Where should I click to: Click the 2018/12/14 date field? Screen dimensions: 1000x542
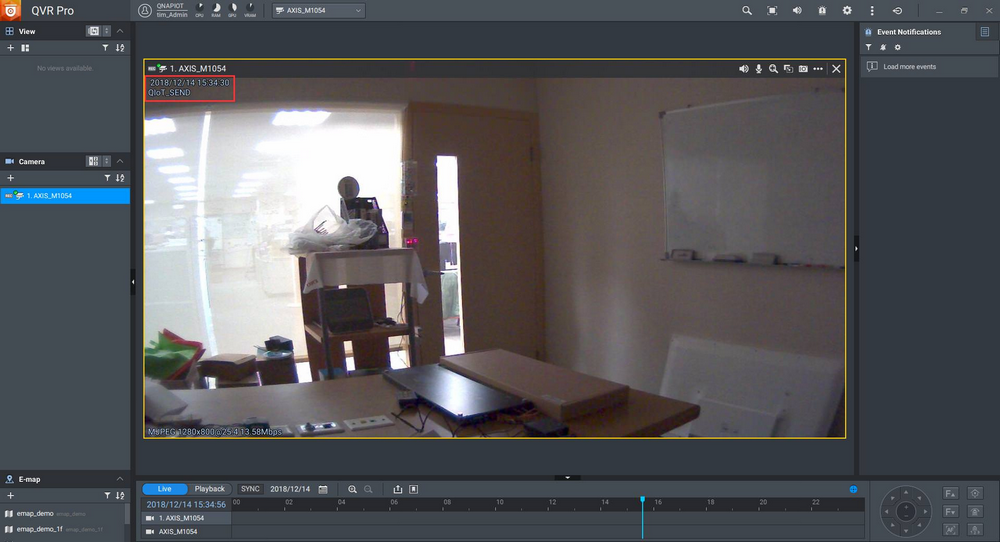tap(290, 489)
